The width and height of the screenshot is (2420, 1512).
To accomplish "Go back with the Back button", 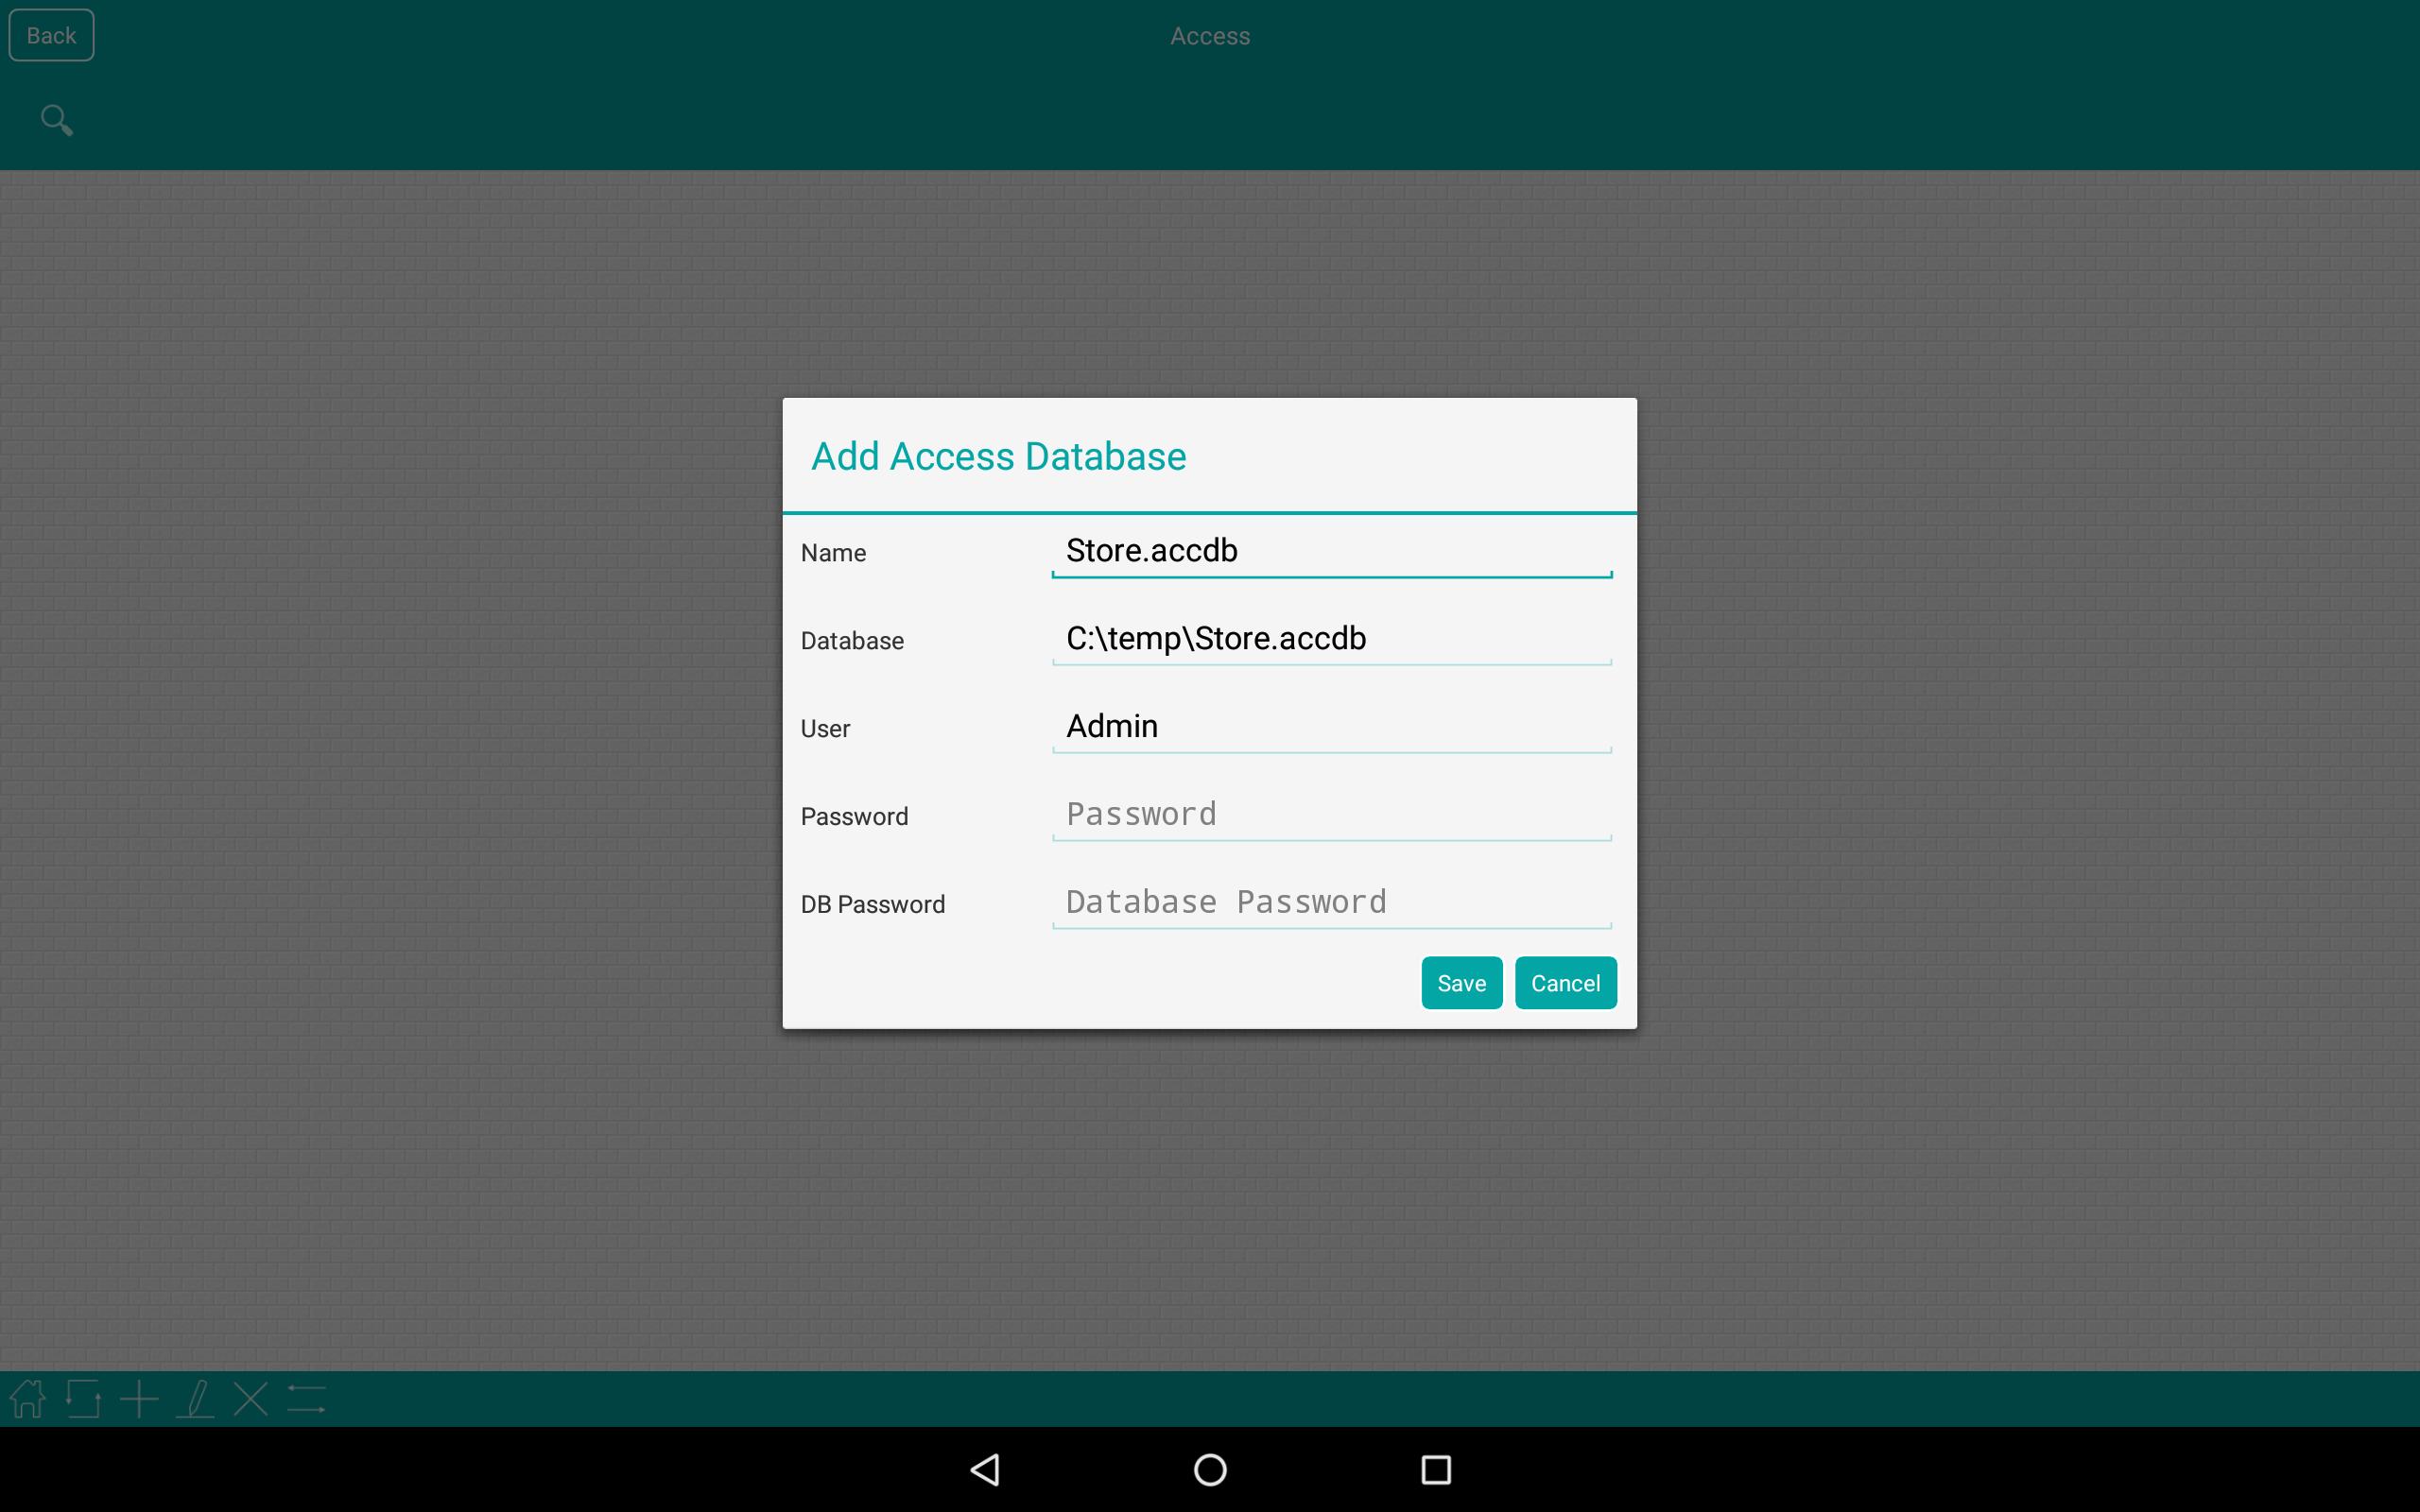I will click(x=51, y=35).
